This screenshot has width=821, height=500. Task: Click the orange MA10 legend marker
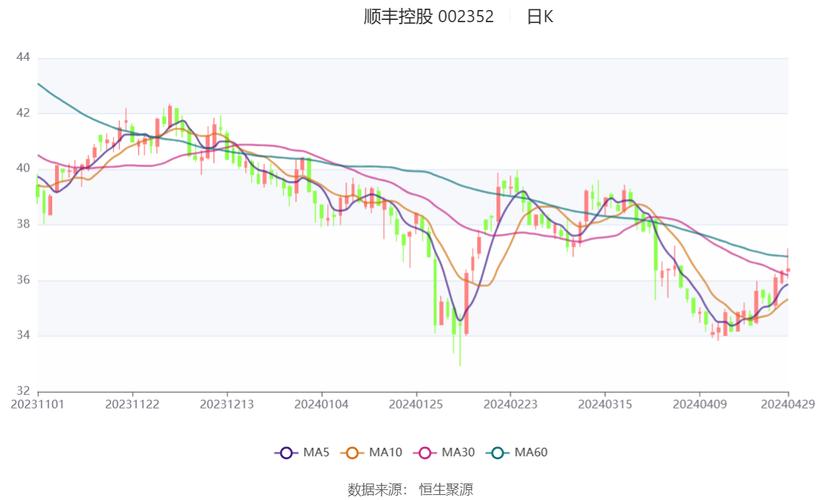click(354, 453)
